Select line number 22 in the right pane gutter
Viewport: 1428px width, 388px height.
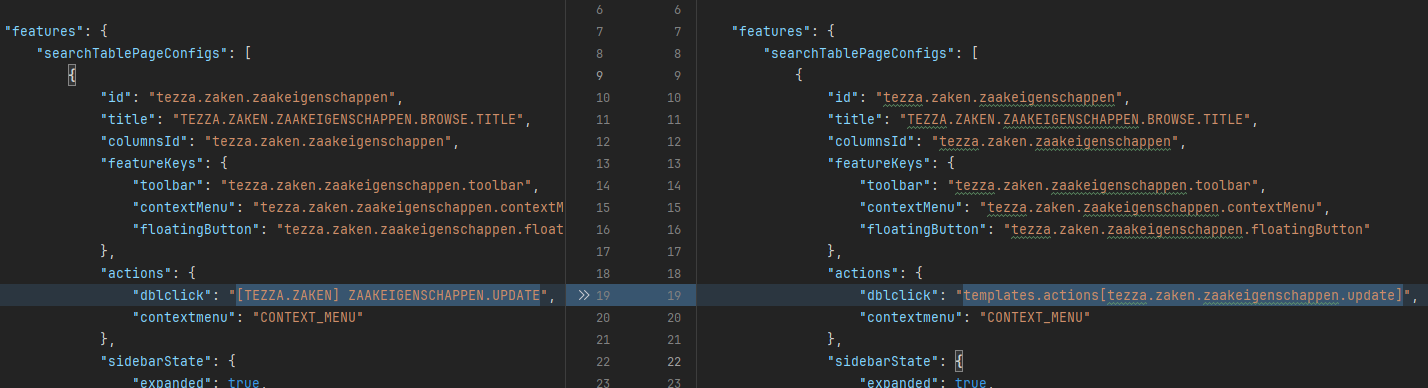click(673, 361)
